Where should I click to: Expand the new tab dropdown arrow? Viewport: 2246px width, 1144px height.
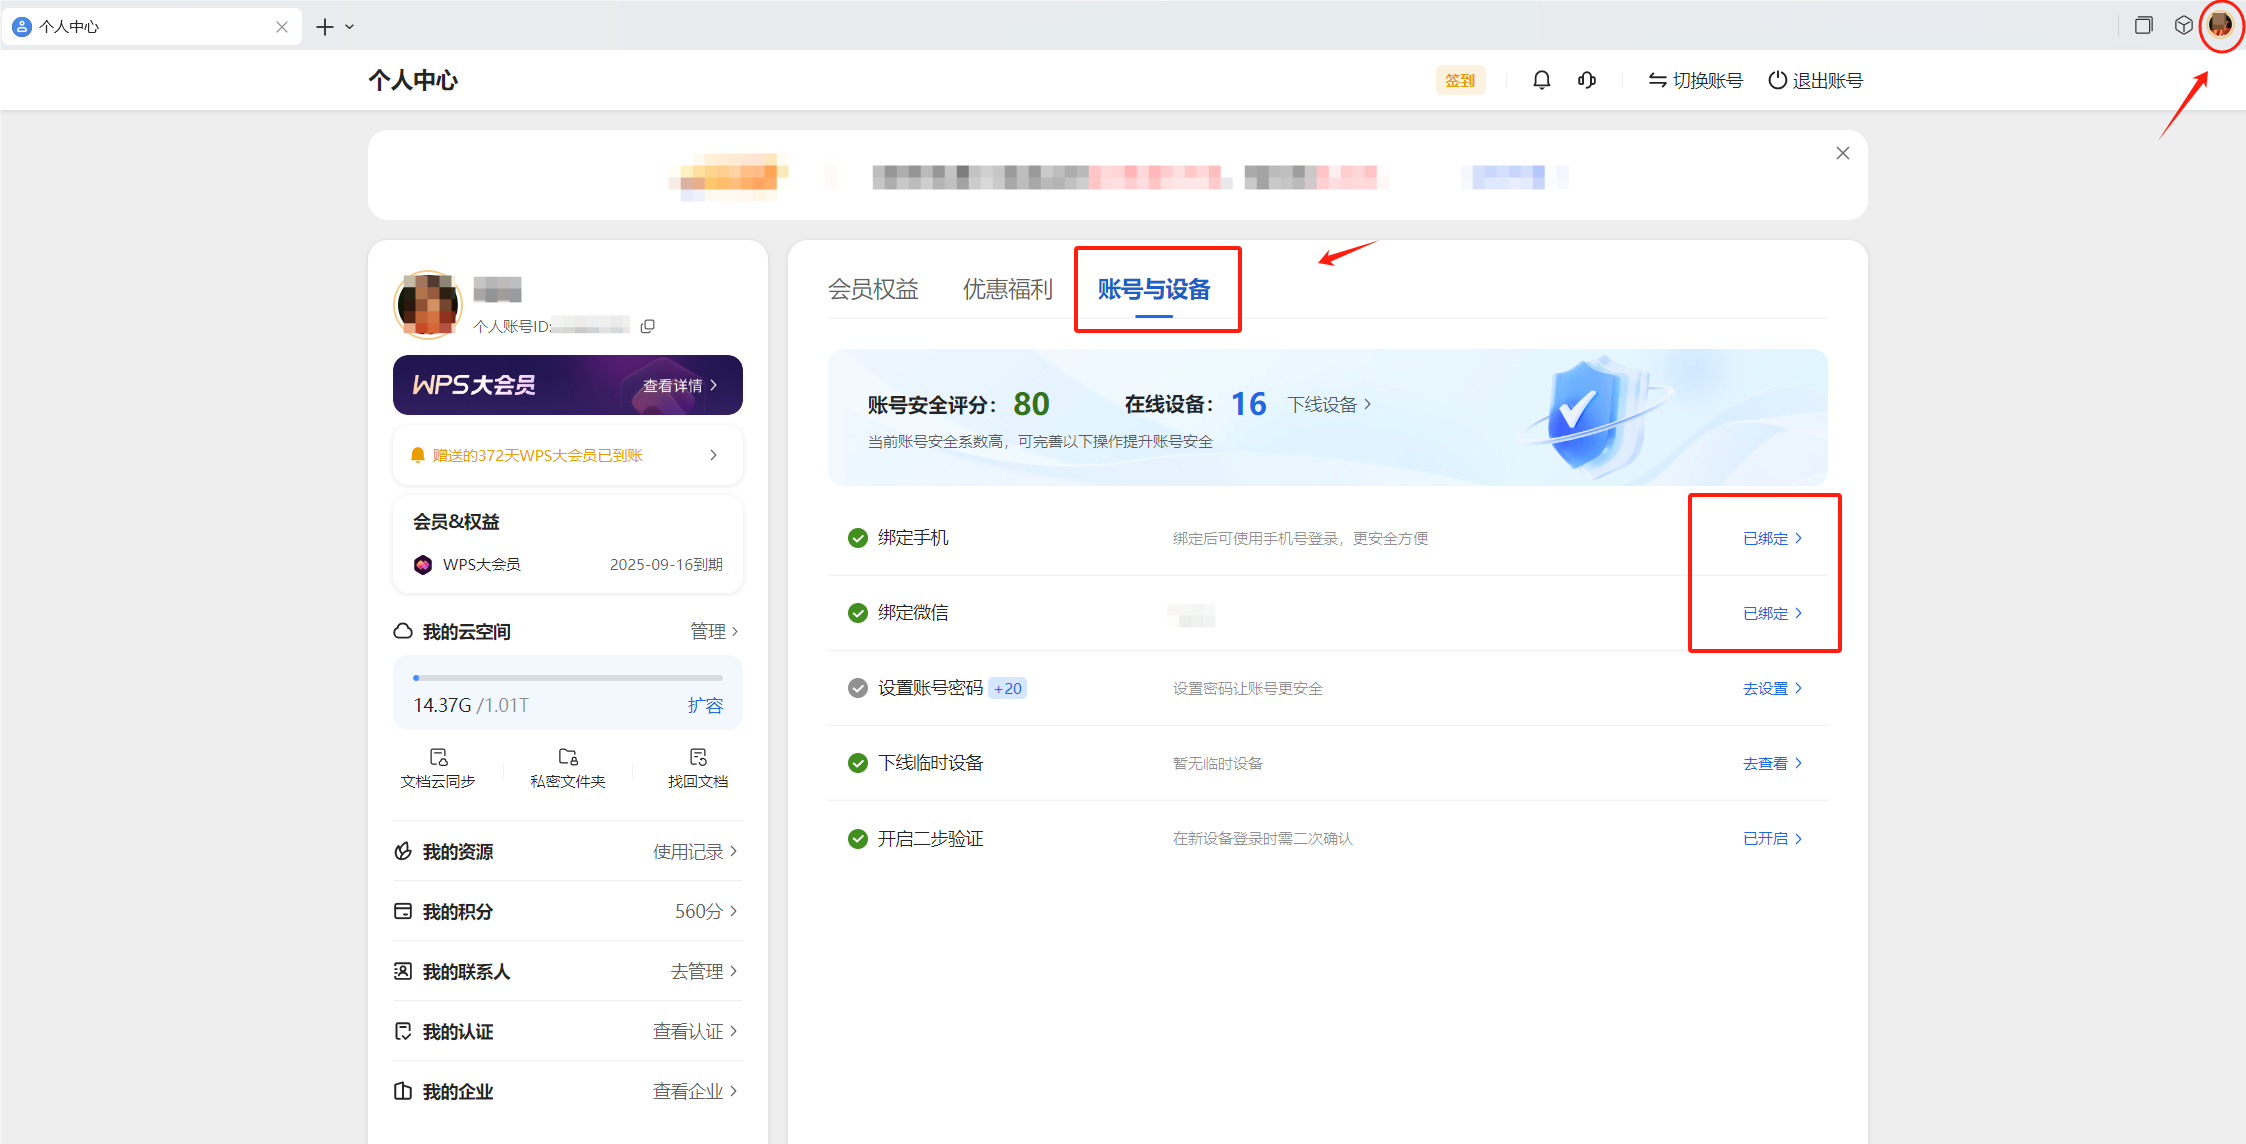point(350,27)
